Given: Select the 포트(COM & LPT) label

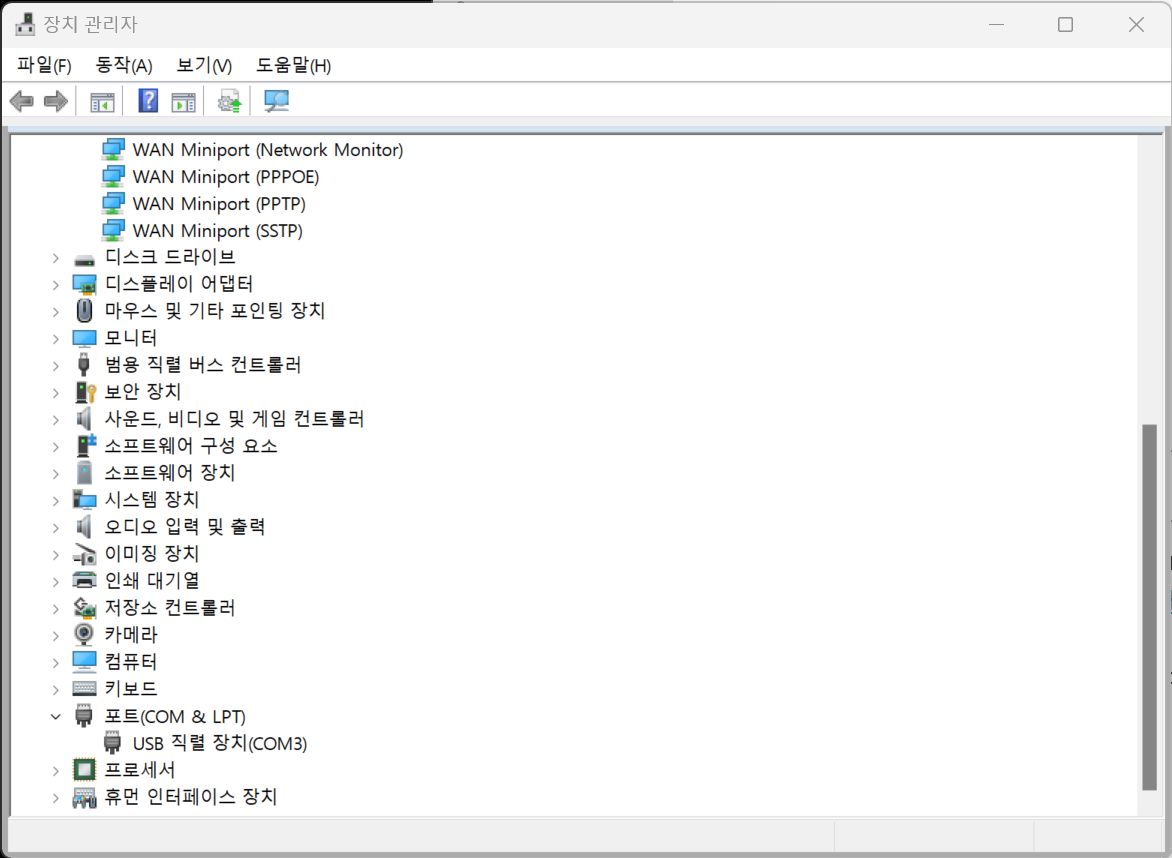Looking at the screenshot, I should [x=175, y=716].
